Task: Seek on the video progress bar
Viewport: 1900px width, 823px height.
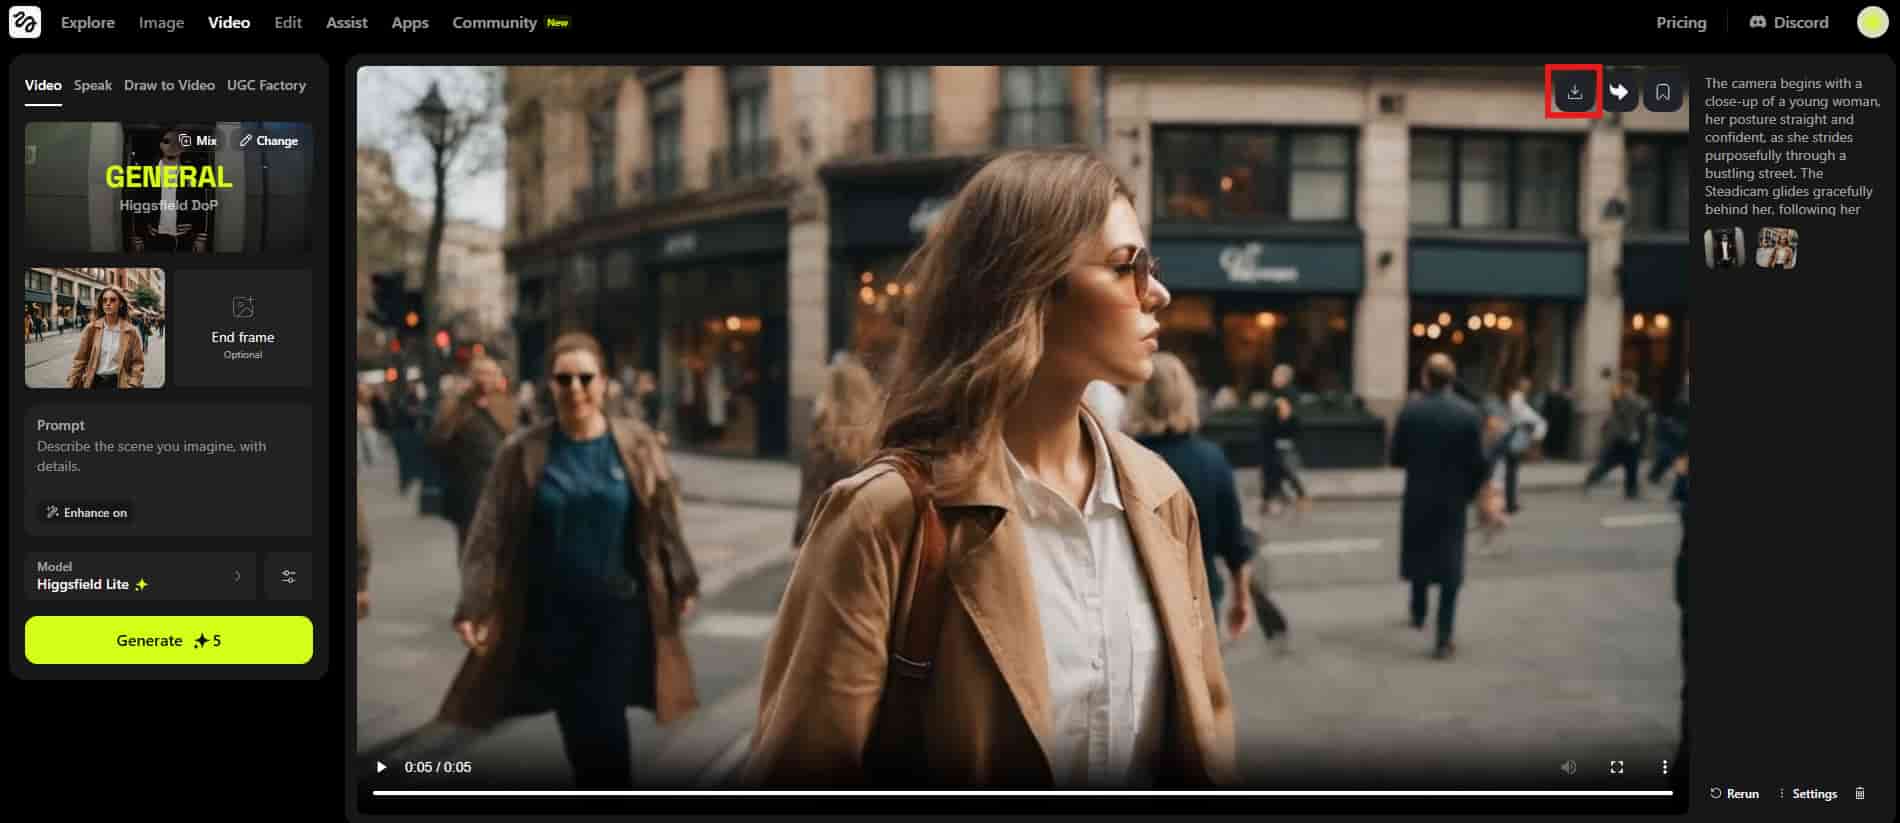Action: click(1022, 793)
